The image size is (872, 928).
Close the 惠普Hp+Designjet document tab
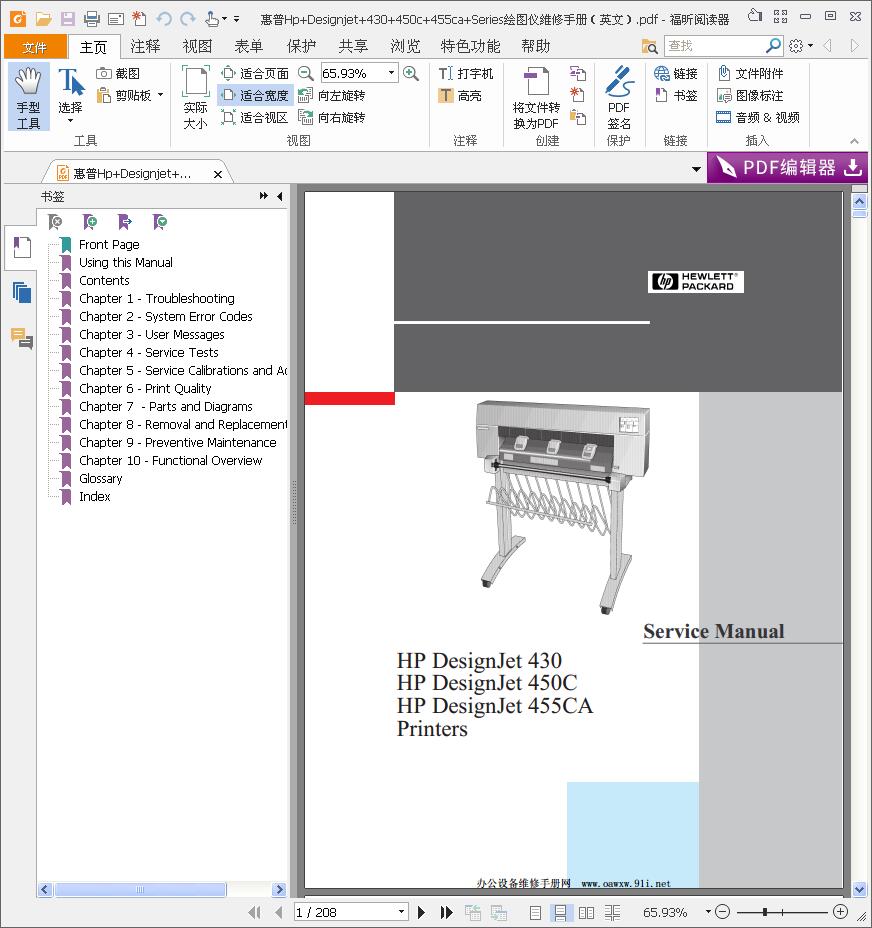pos(218,174)
